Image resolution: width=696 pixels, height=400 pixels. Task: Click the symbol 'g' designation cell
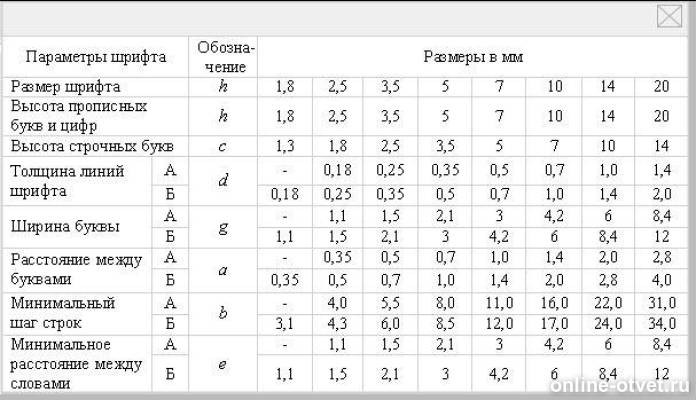(x=224, y=225)
